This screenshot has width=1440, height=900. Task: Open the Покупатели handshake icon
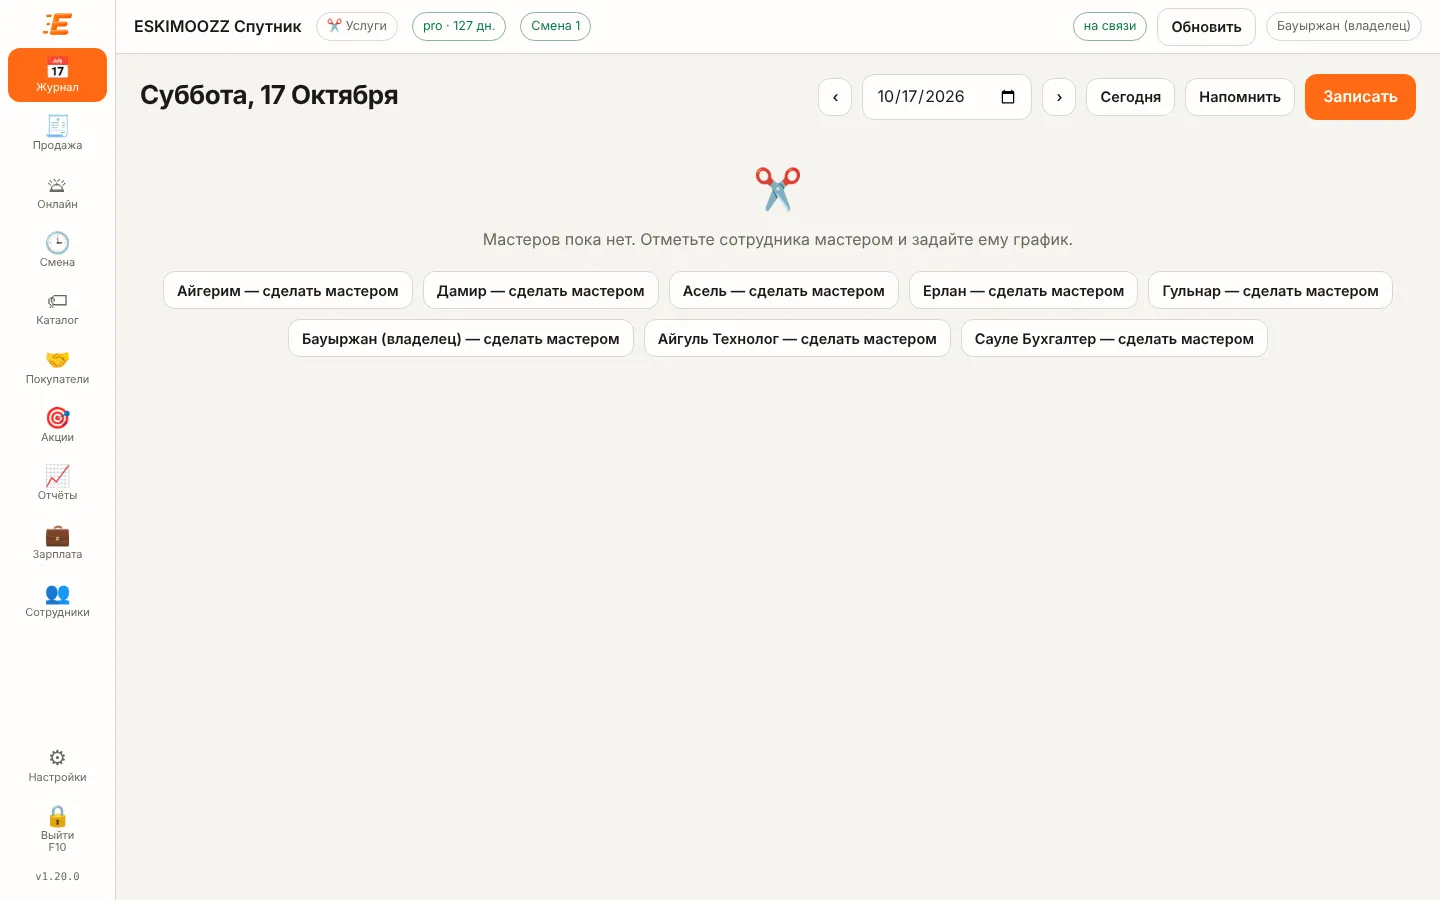point(57,367)
